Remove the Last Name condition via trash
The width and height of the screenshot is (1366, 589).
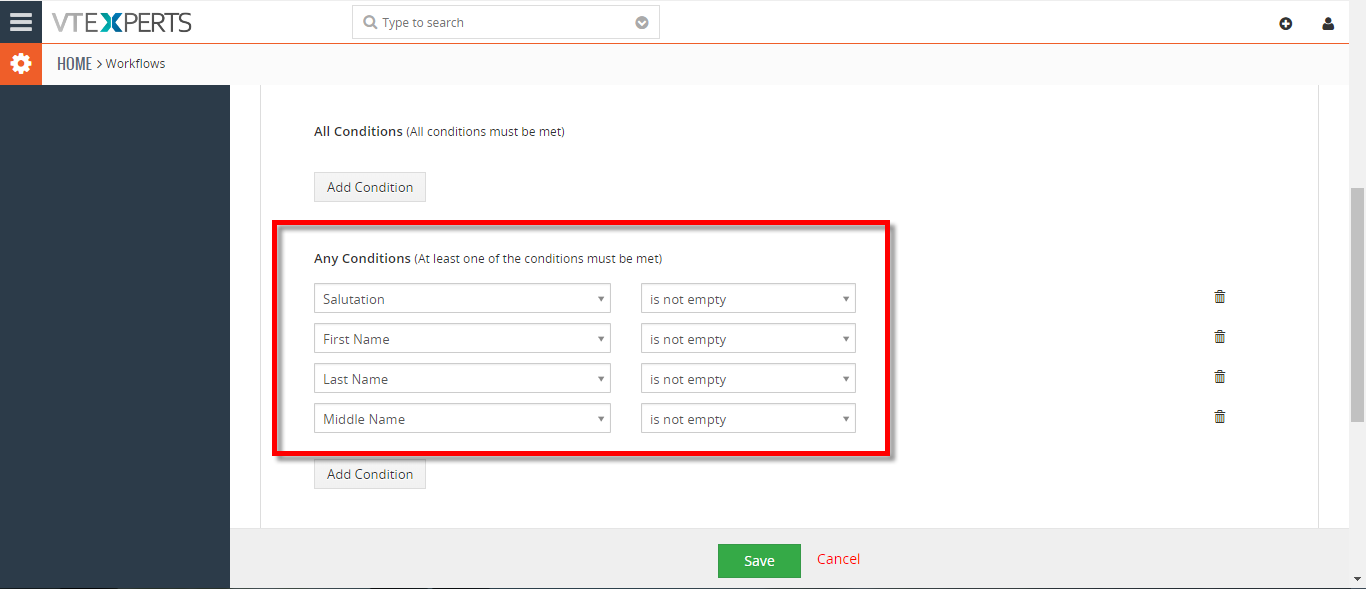(1220, 377)
